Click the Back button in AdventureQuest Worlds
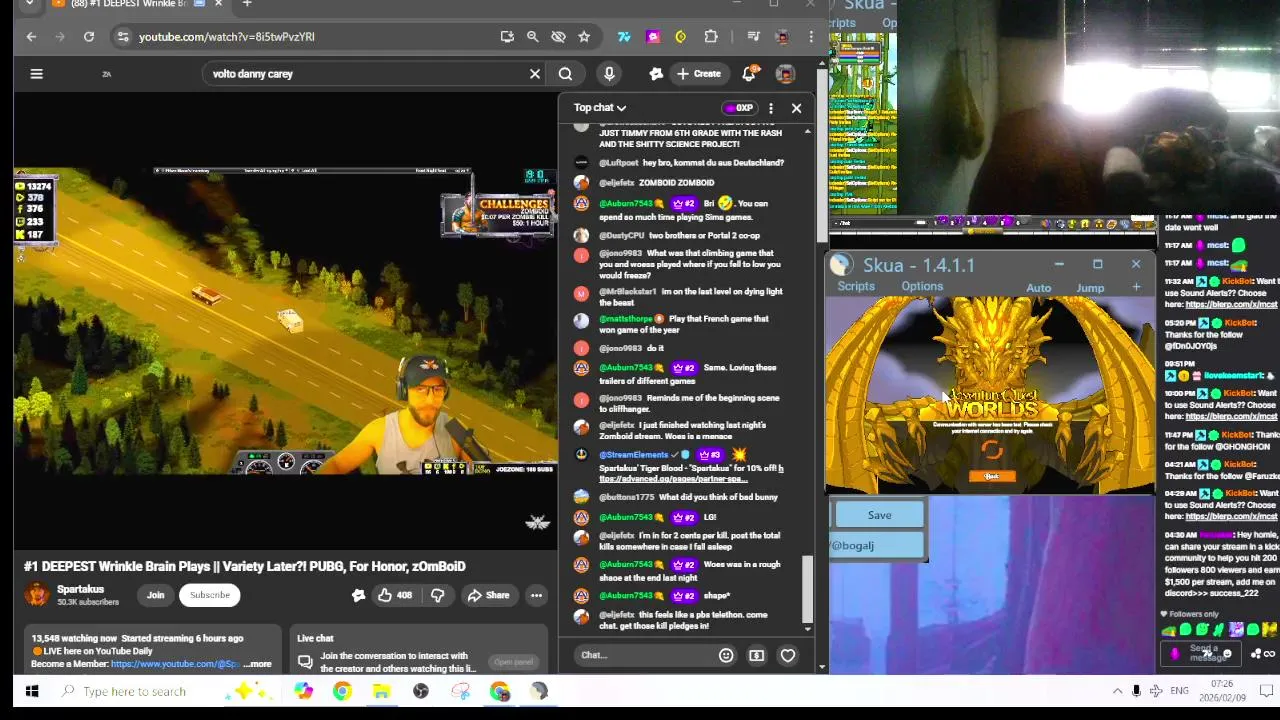The image size is (1280, 720). pos(991,477)
